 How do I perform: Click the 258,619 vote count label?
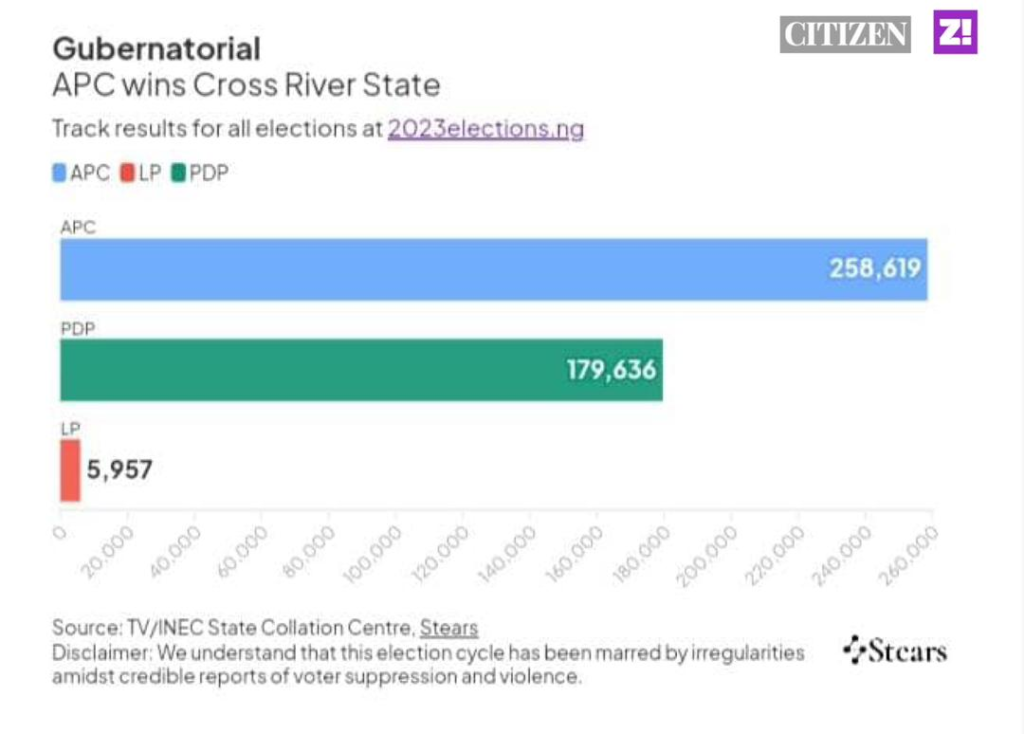[x=874, y=269]
